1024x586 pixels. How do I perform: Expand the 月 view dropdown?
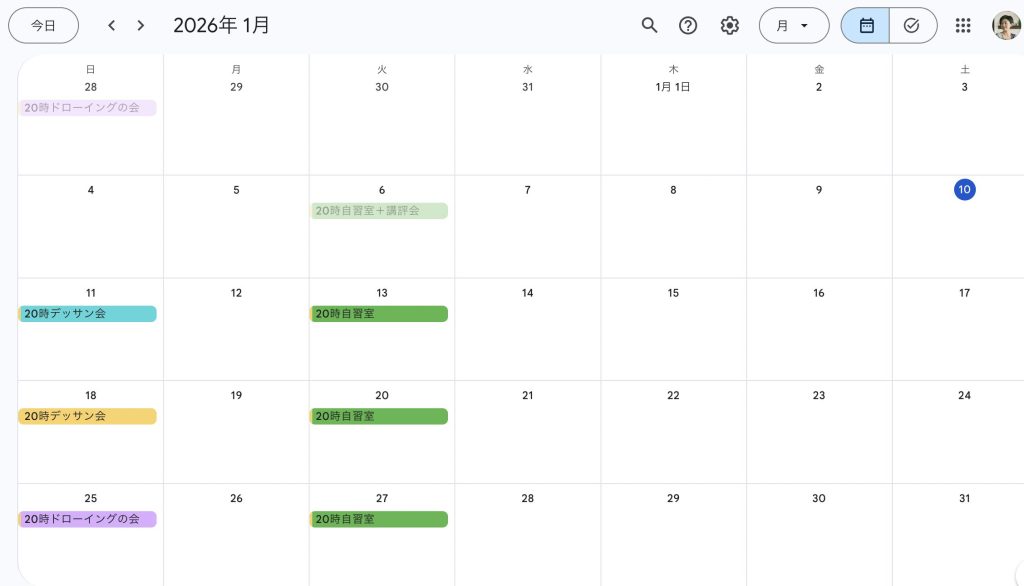click(x=793, y=25)
